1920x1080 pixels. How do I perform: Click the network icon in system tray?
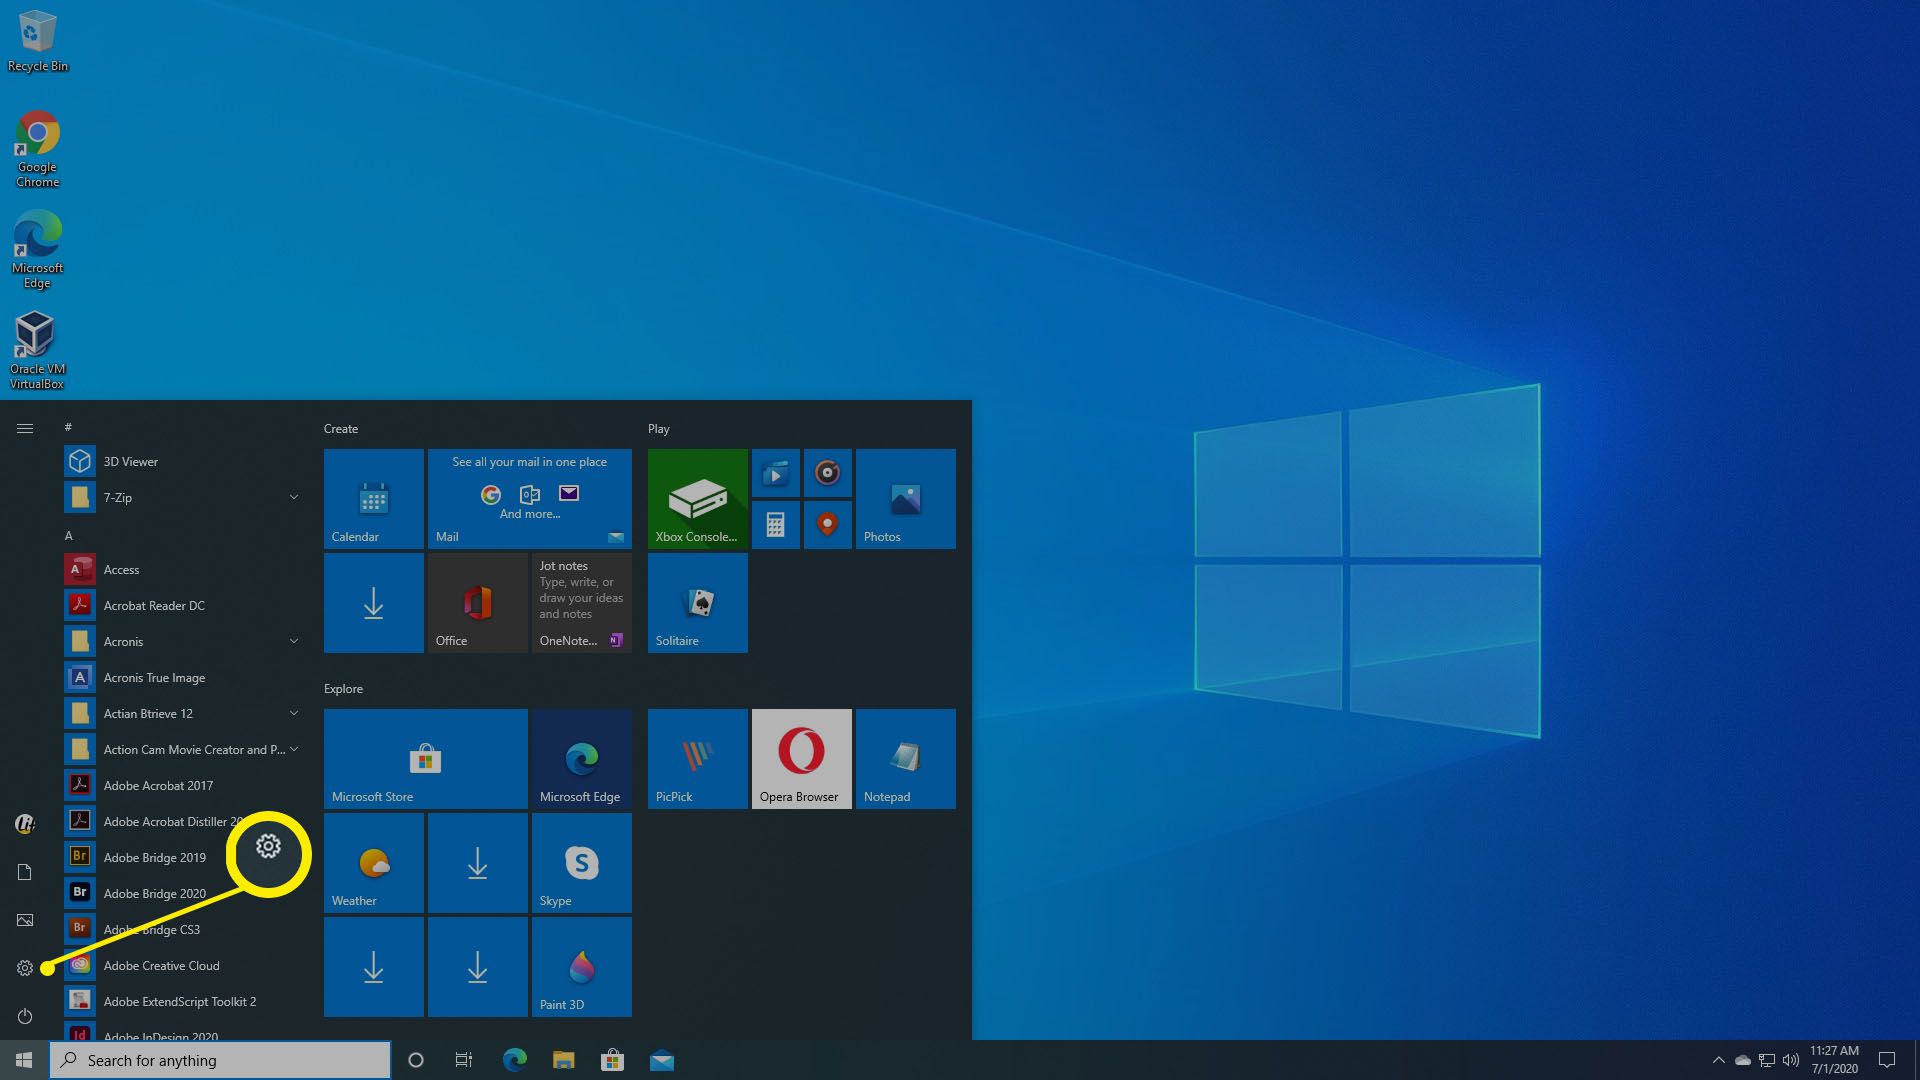1767,1060
